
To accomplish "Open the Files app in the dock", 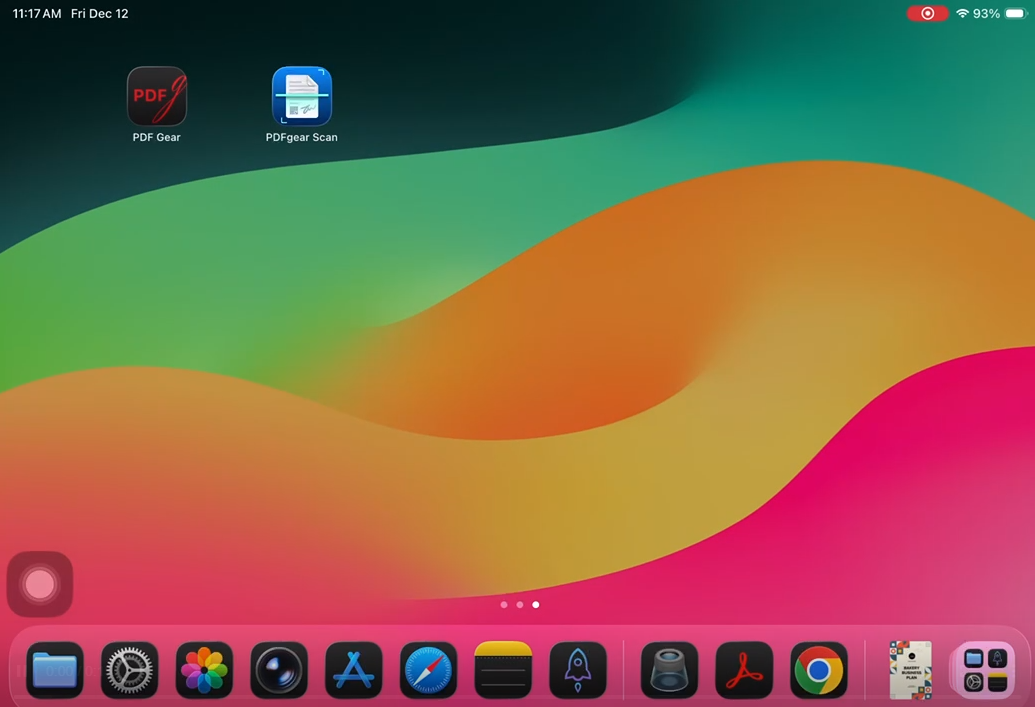I will click(x=55, y=670).
